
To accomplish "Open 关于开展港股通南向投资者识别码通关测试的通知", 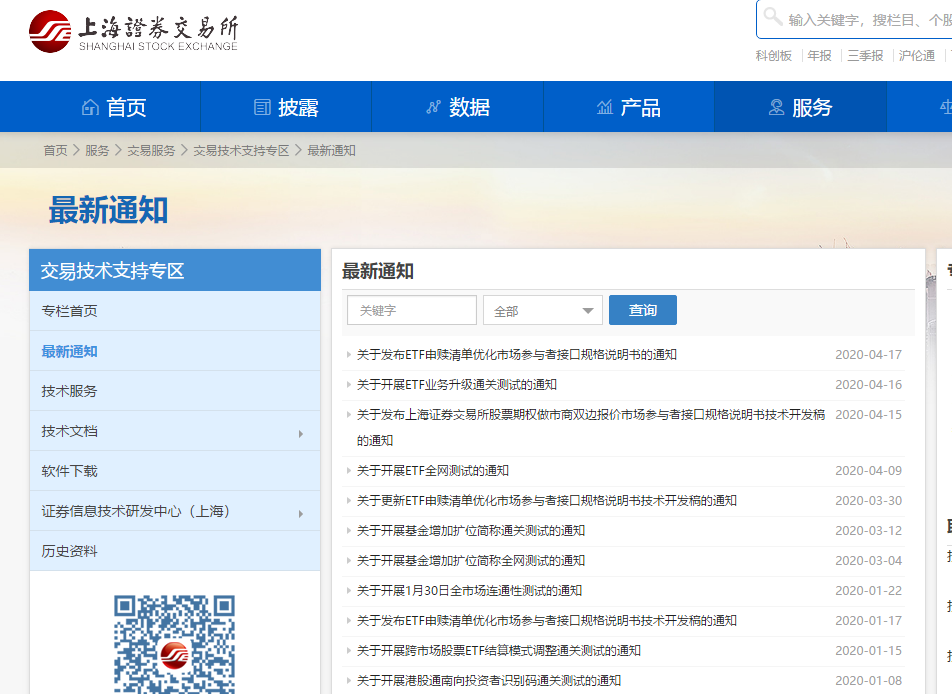I will [489, 681].
